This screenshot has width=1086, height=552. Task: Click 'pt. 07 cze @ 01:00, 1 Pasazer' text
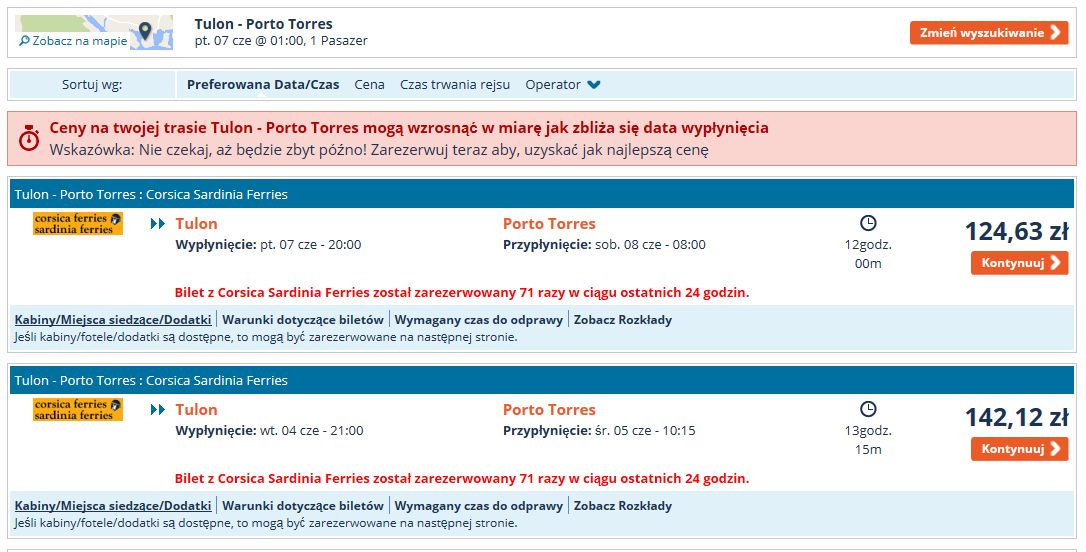(281, 41)
